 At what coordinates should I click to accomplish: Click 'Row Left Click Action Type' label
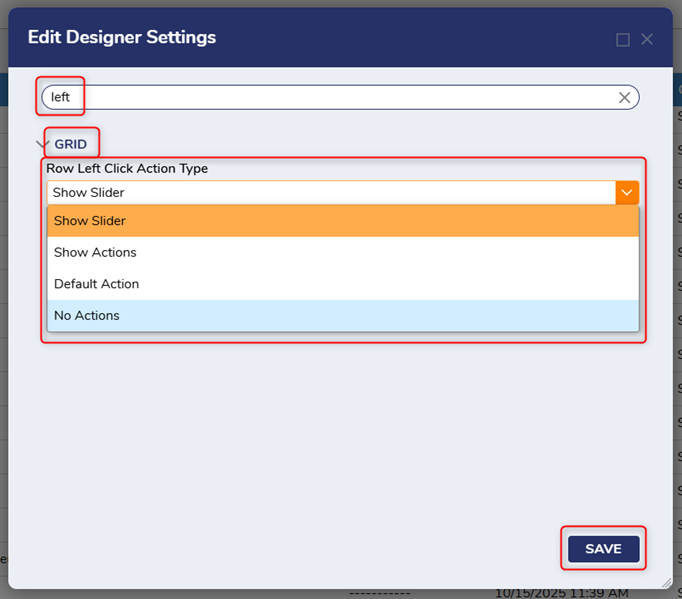pos(127,168)
